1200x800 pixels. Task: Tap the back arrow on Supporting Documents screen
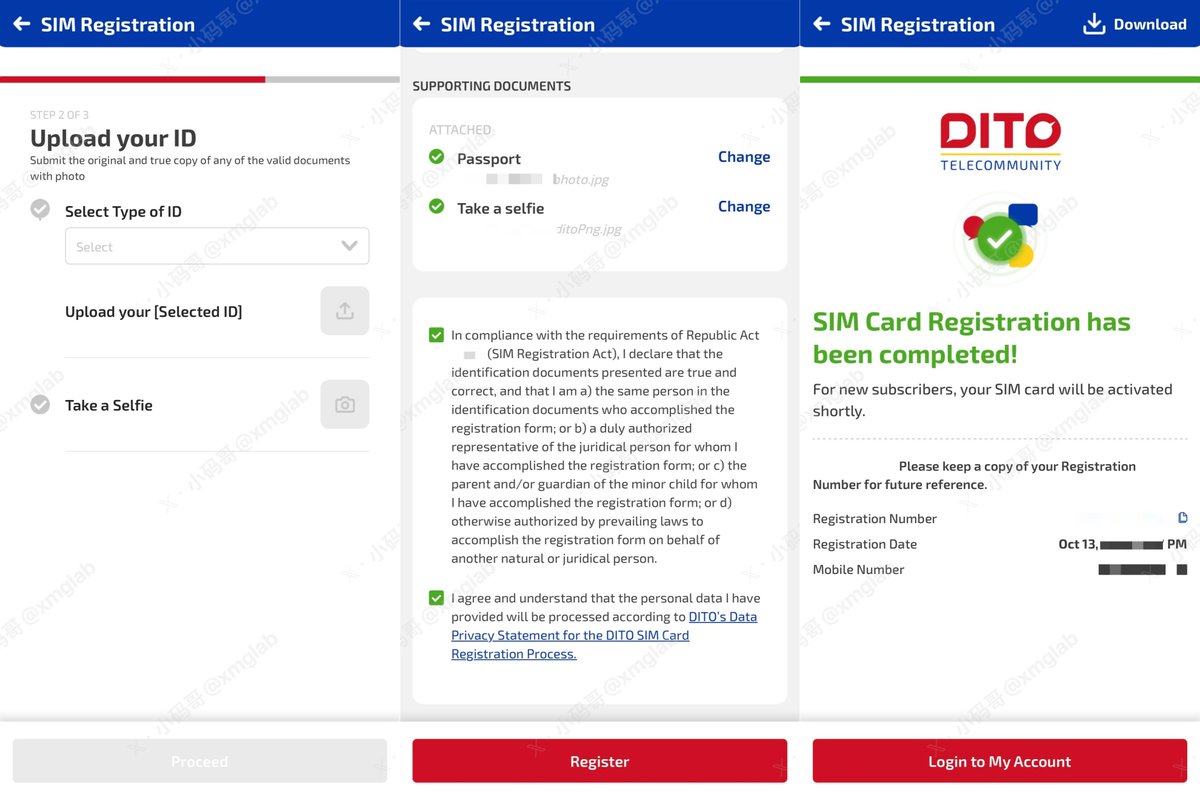pyautogui.click(x=421, y=24)
